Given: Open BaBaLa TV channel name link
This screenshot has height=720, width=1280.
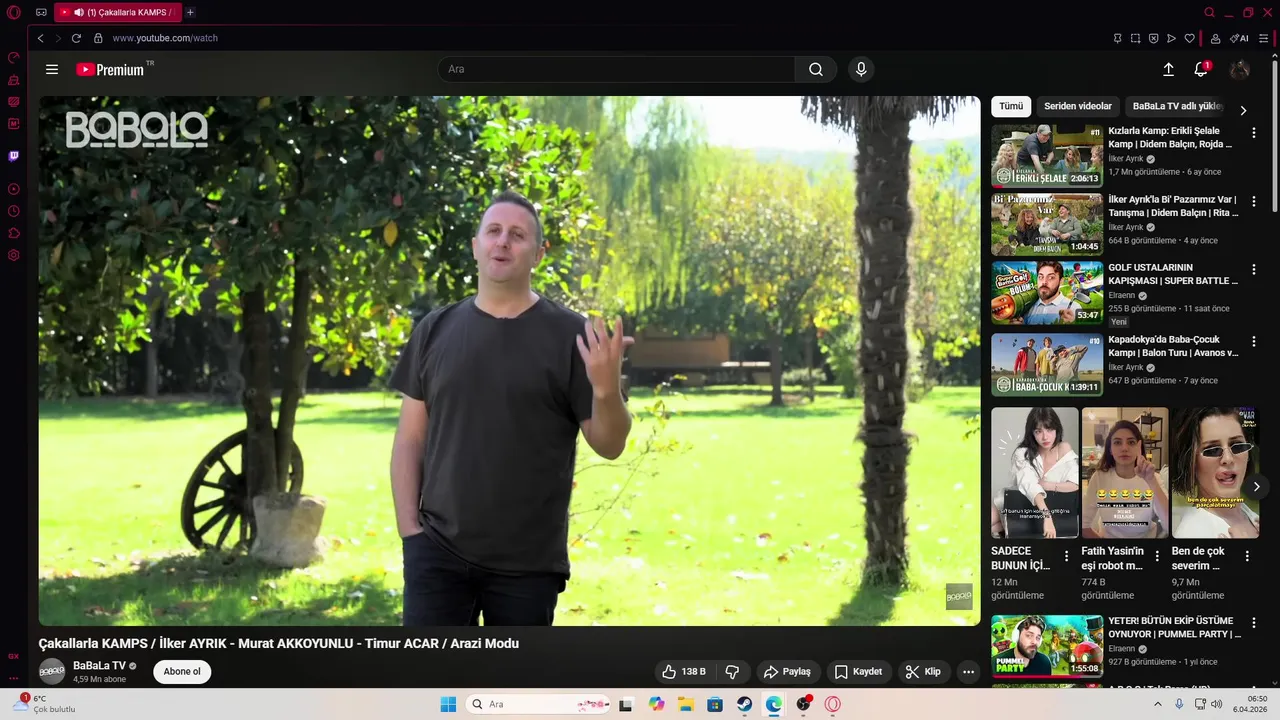Looking at the screenshot, I should click(99, 666).
